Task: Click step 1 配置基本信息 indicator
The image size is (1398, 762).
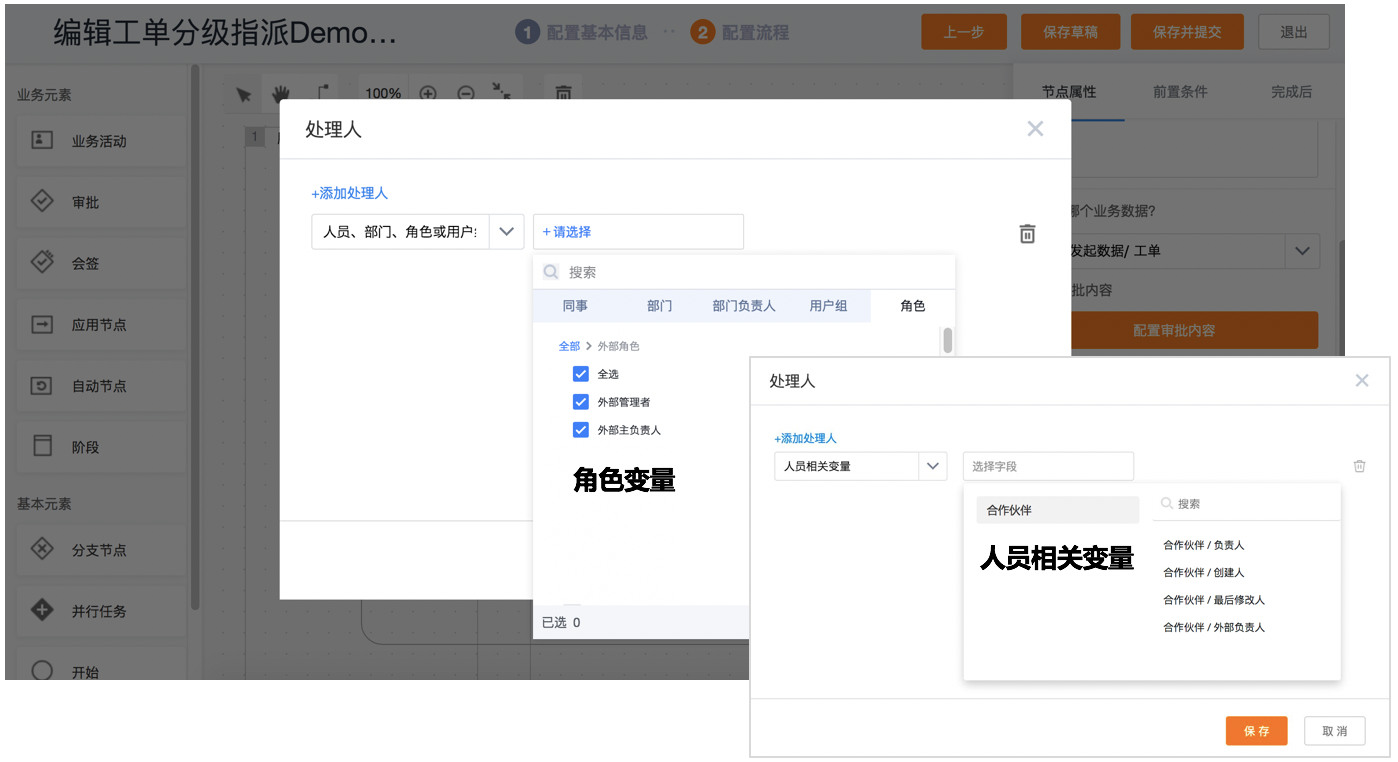Action: tap(581, 33)
